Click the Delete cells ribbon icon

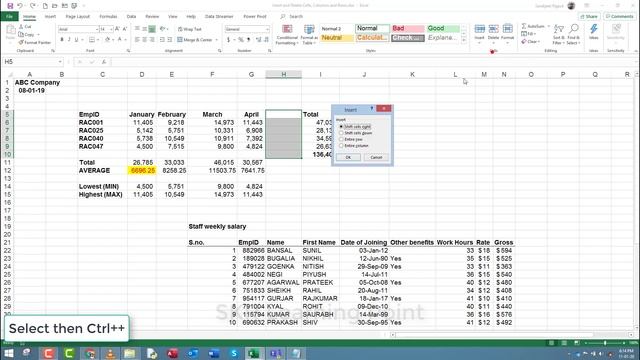pyautogui.click(x=493, y=33)
